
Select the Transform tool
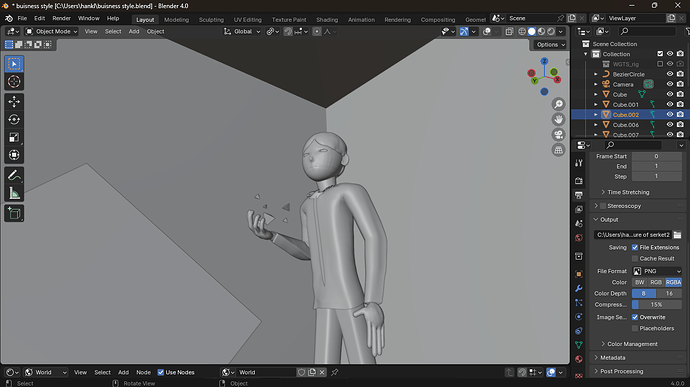click(14, 155)
